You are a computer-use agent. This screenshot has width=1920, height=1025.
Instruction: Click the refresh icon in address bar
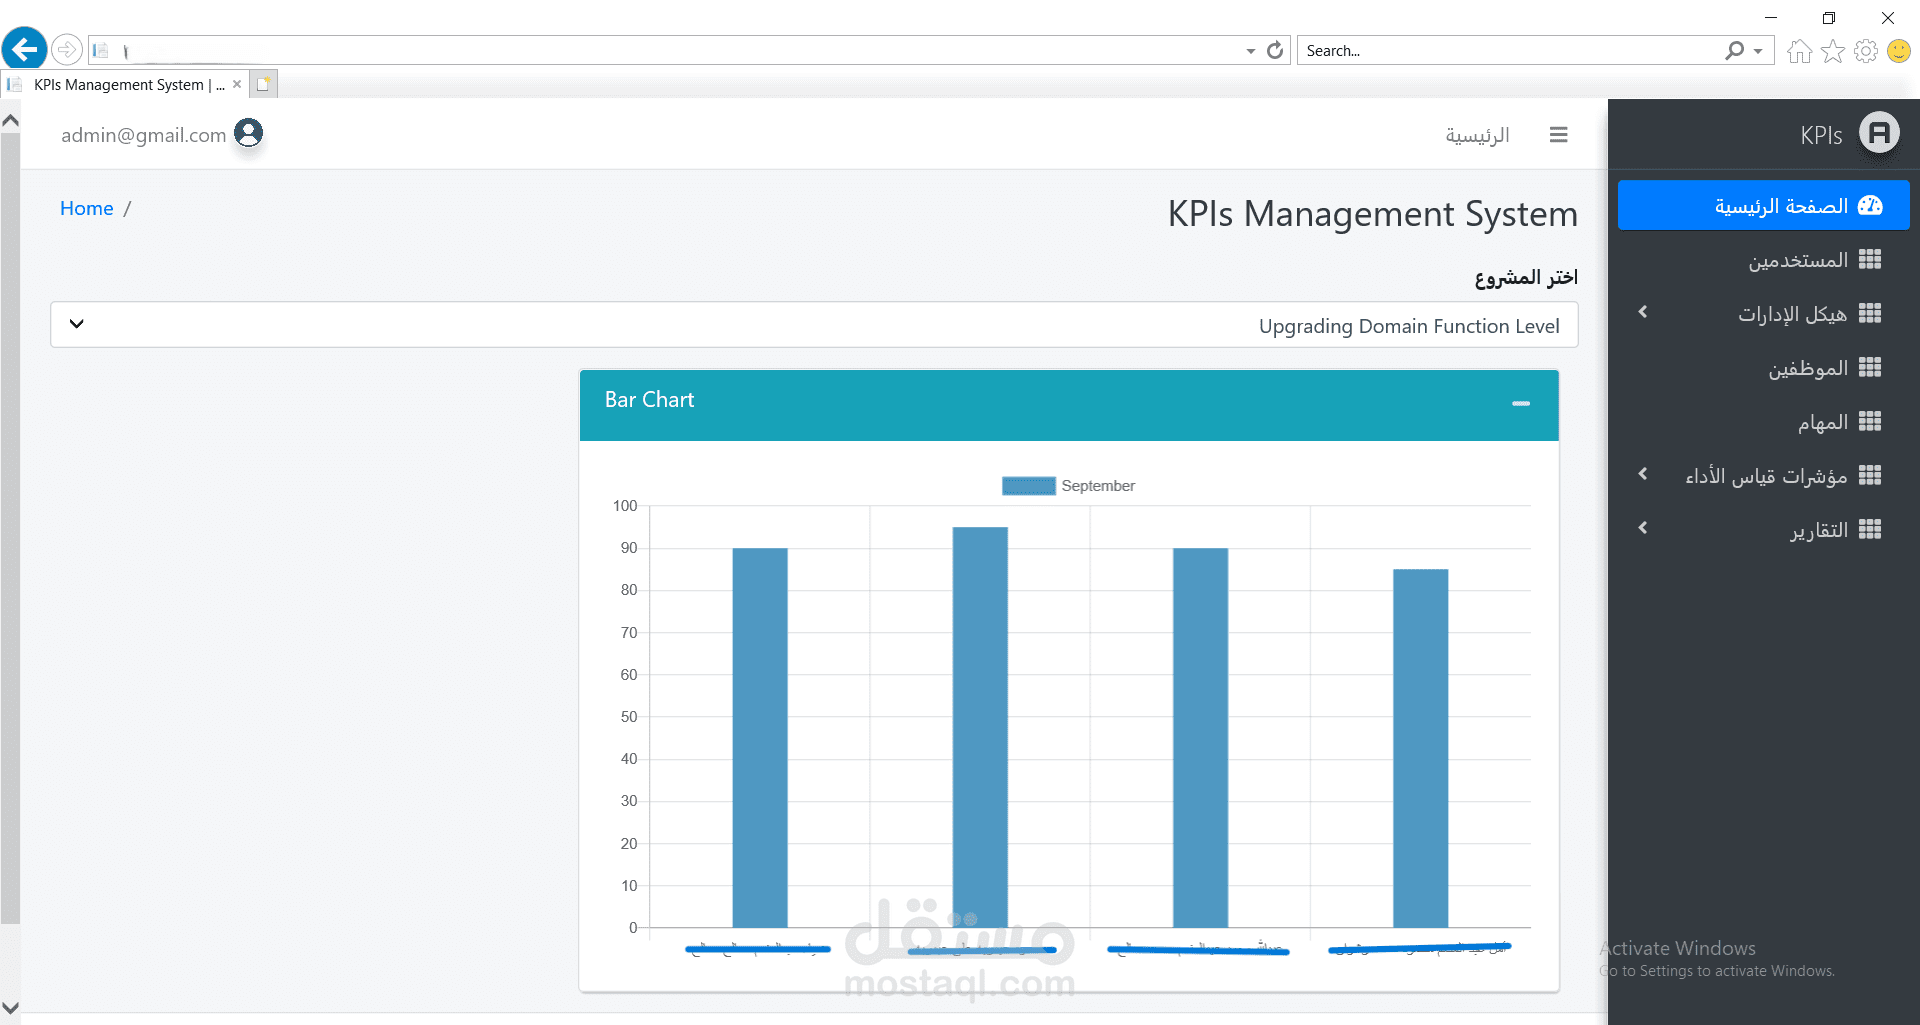pyautogui.click(x=1275, y=50)
